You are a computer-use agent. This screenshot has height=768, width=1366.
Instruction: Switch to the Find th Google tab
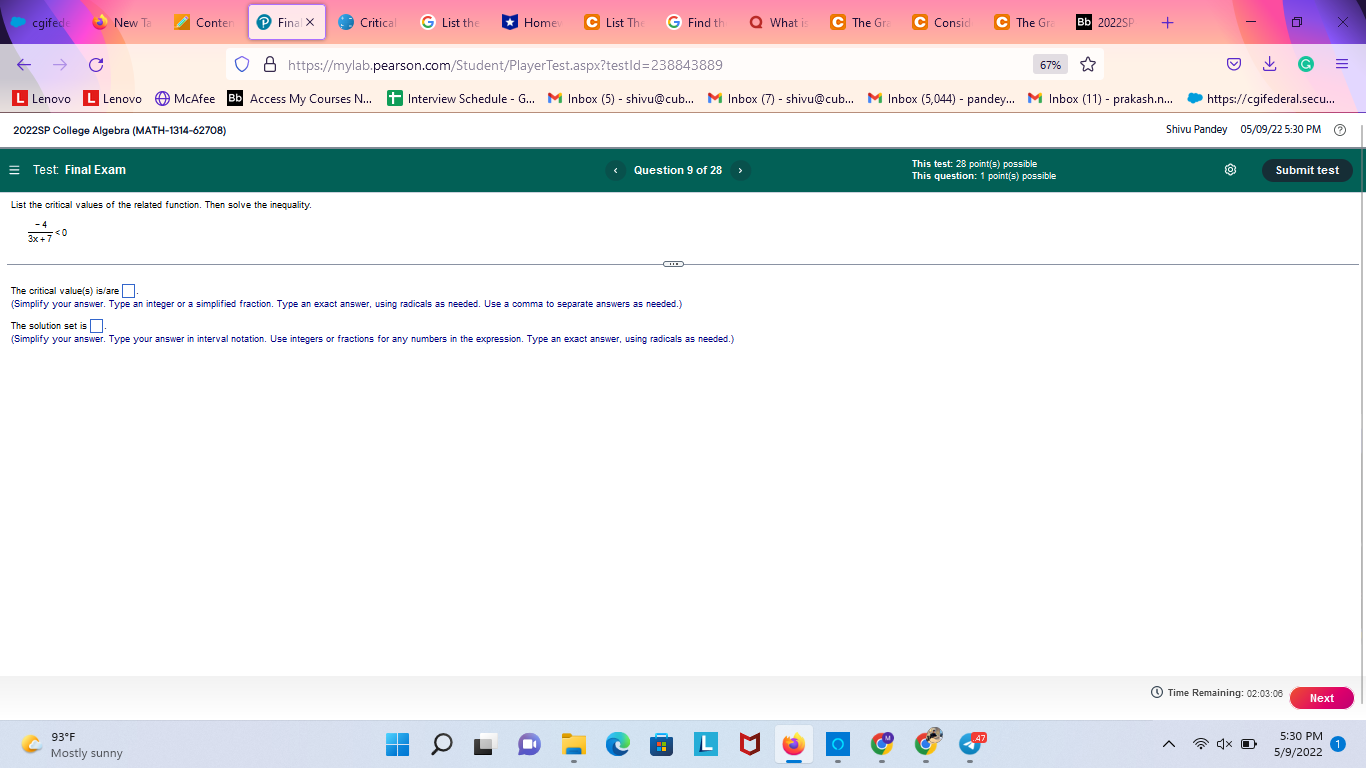coord(696,22)
